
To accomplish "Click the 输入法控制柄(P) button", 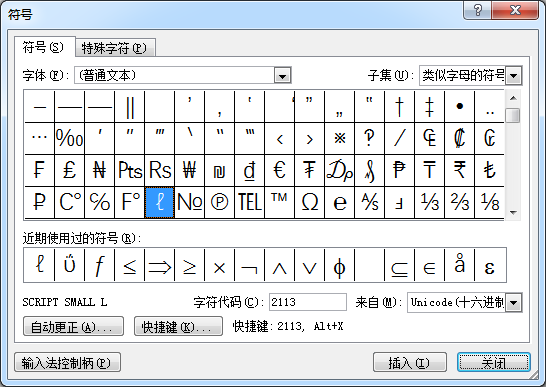I will (x=67, y=363).
